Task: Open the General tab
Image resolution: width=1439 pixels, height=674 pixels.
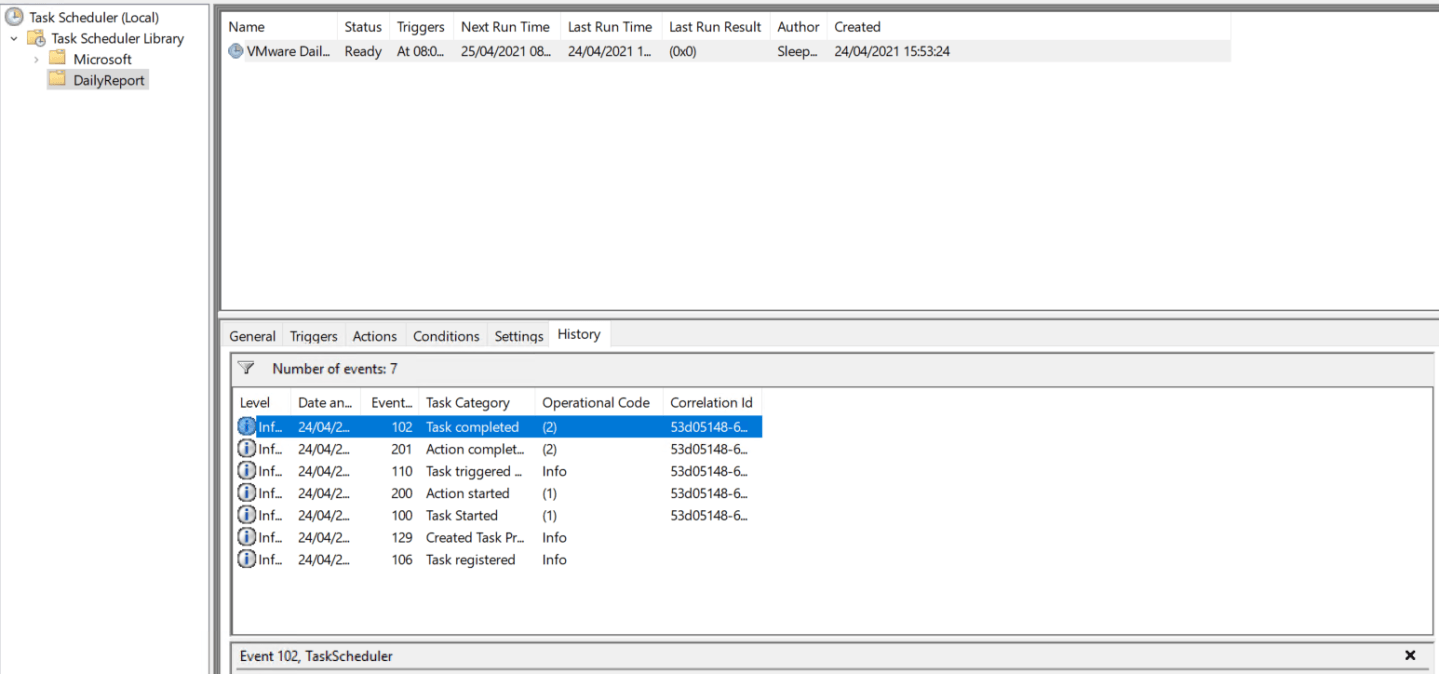Action: [x=252, y=336]
